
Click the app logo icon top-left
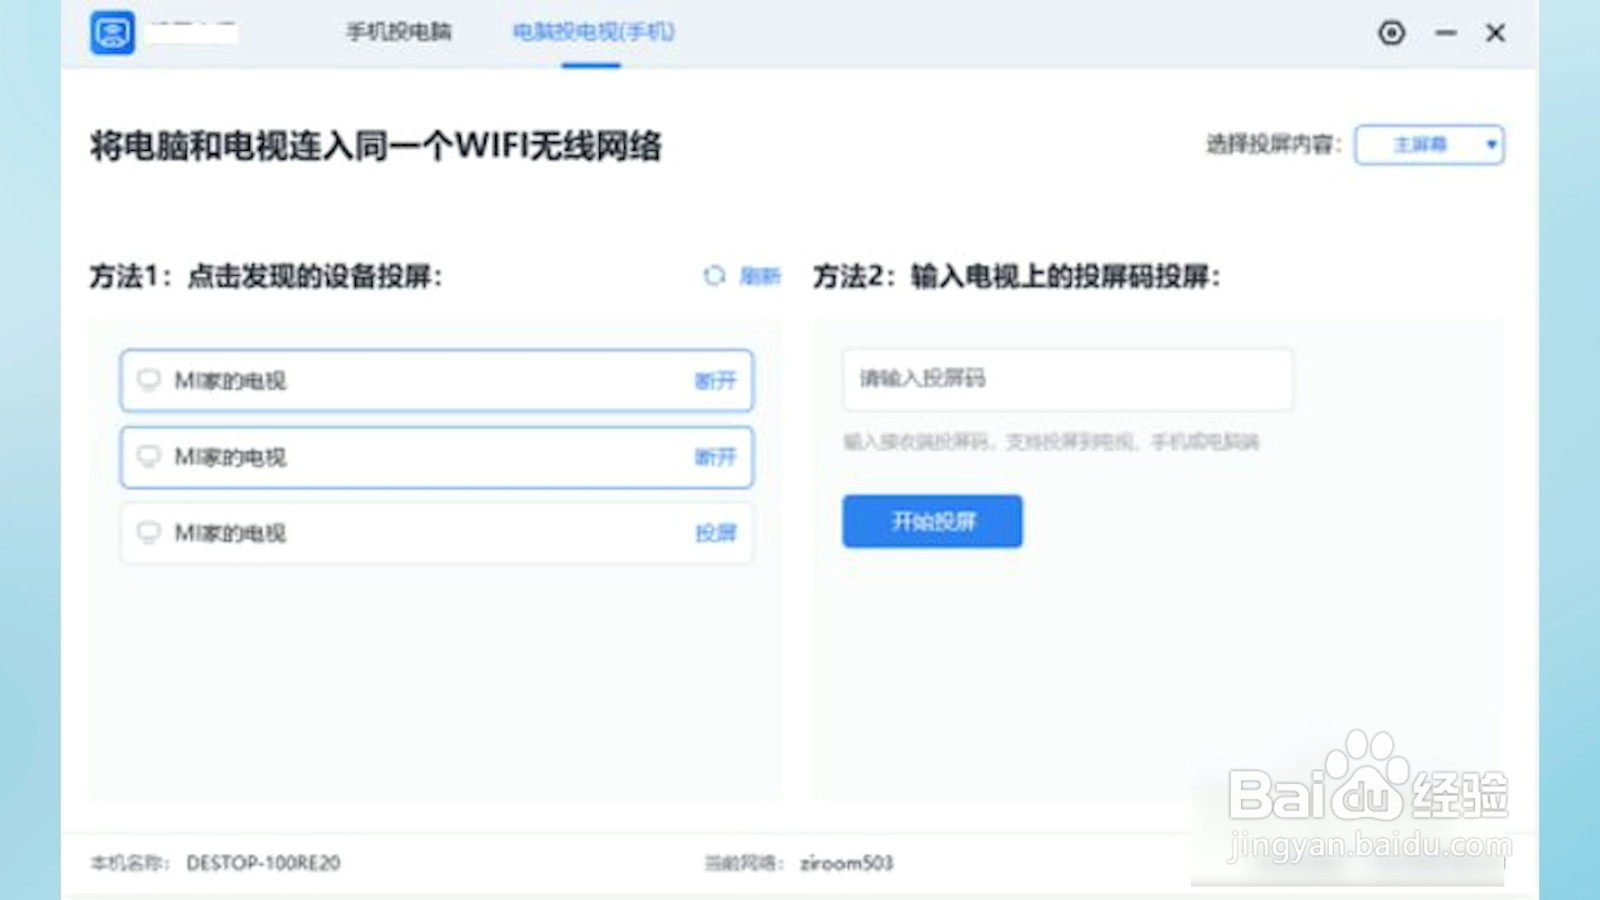point(113,33)
